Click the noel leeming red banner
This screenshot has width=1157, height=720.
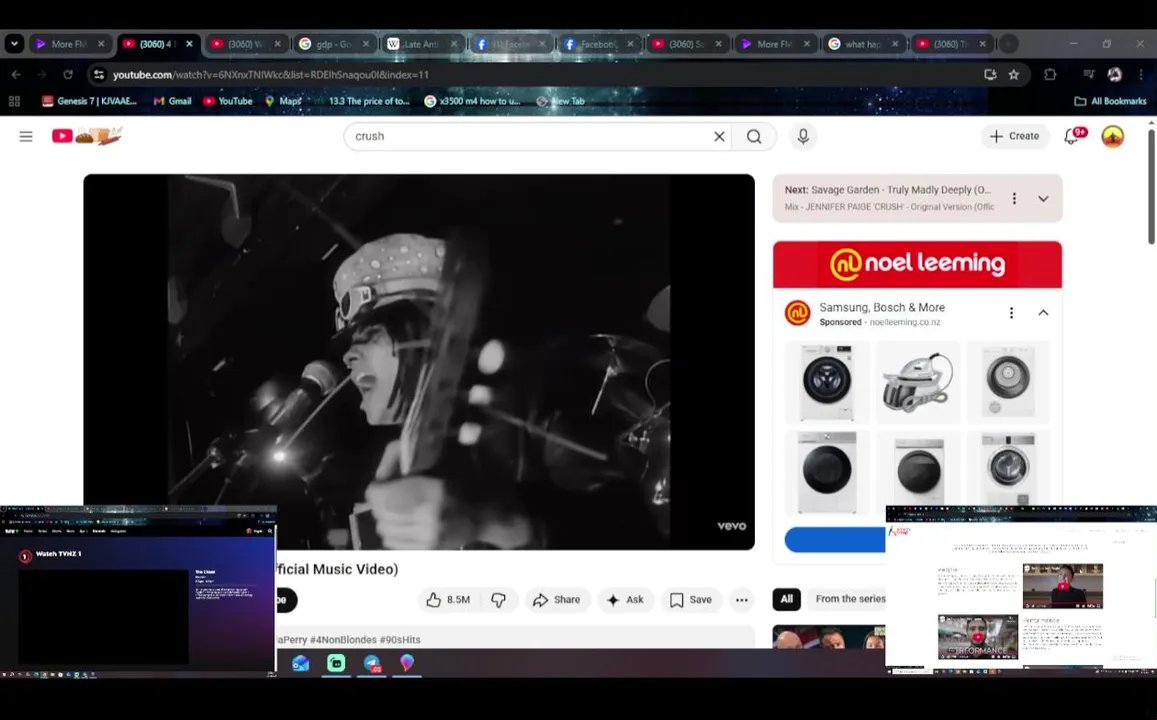(917, 264)
